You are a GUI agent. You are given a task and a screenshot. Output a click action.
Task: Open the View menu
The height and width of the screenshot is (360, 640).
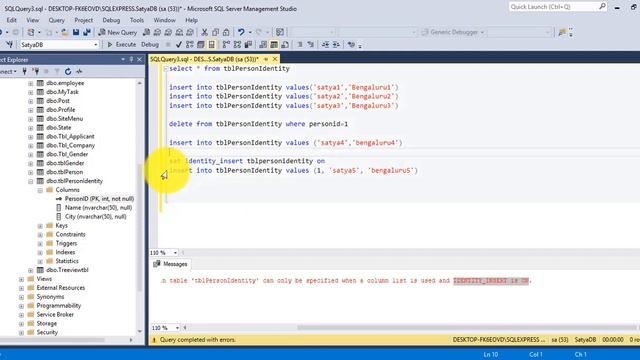point(33,20)
